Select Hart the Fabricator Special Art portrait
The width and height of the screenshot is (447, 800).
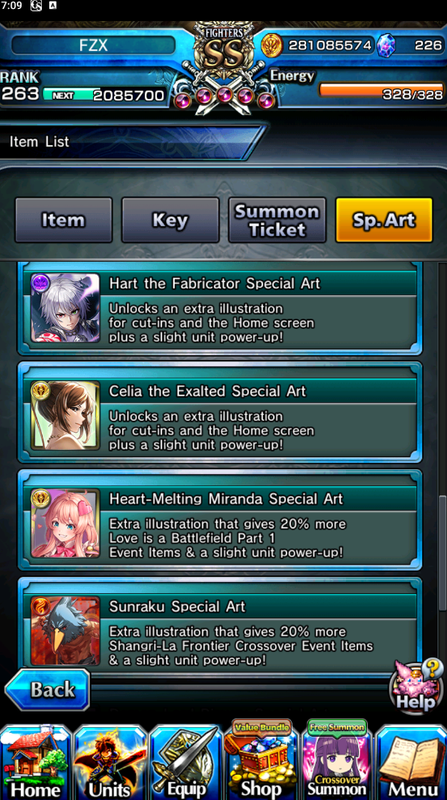(65, 308)
